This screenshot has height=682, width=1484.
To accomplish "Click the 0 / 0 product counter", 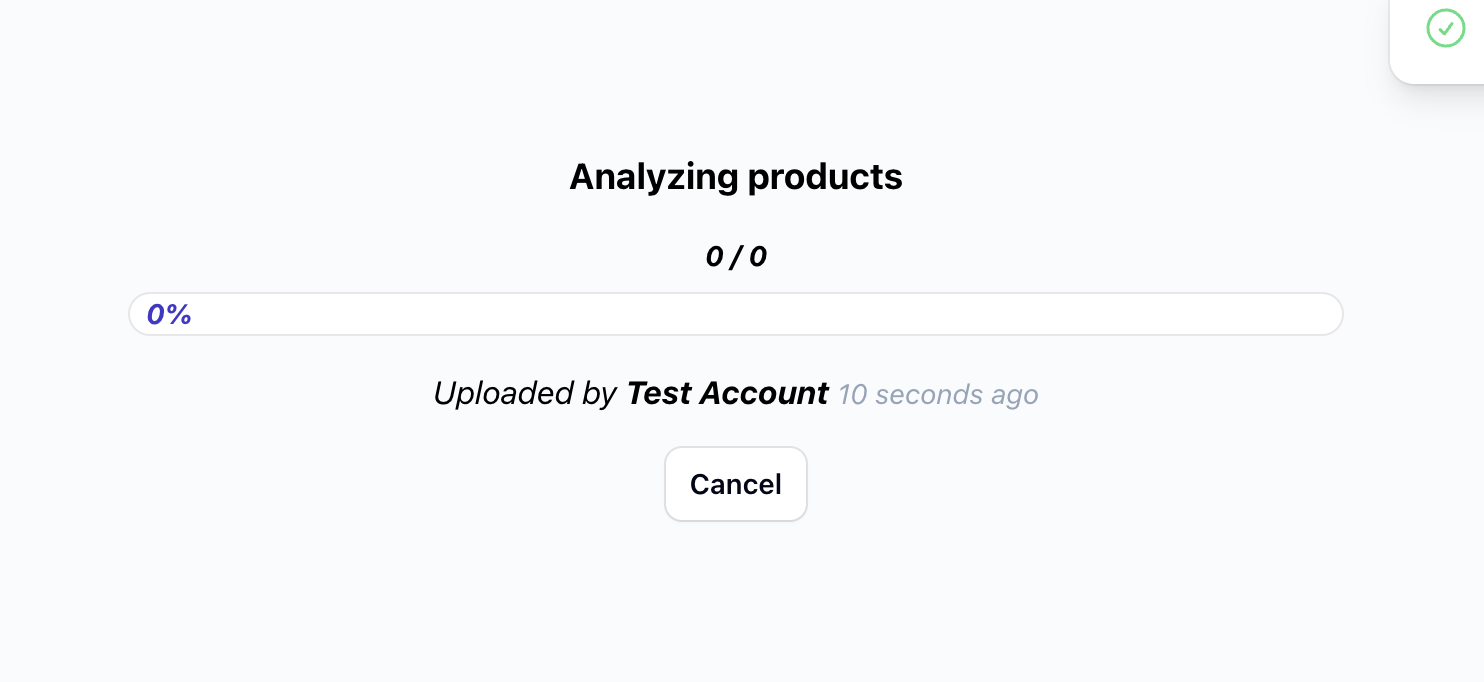I will tap(736, 257).
